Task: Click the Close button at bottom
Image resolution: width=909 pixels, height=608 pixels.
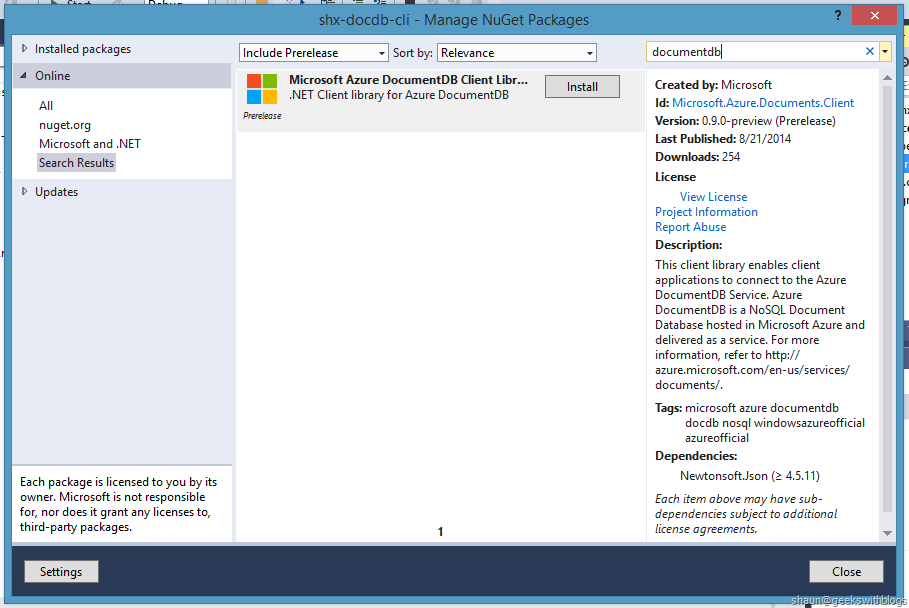Action: (846, 571)
